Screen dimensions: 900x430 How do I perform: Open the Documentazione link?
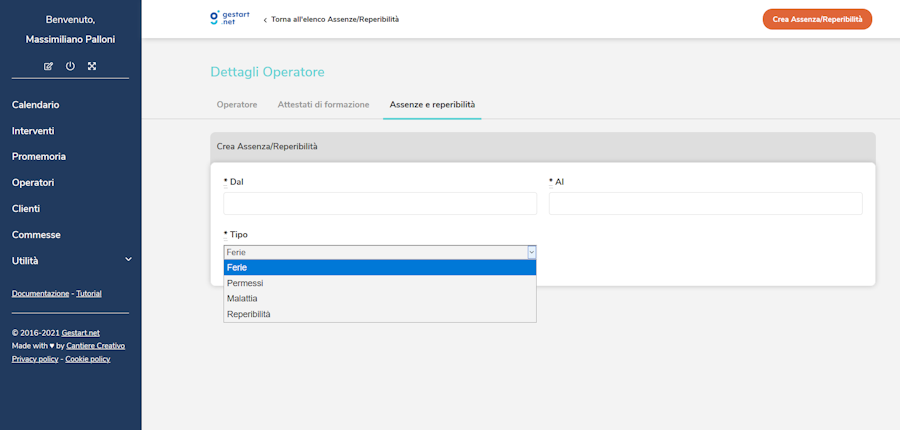tap(40, 293)
